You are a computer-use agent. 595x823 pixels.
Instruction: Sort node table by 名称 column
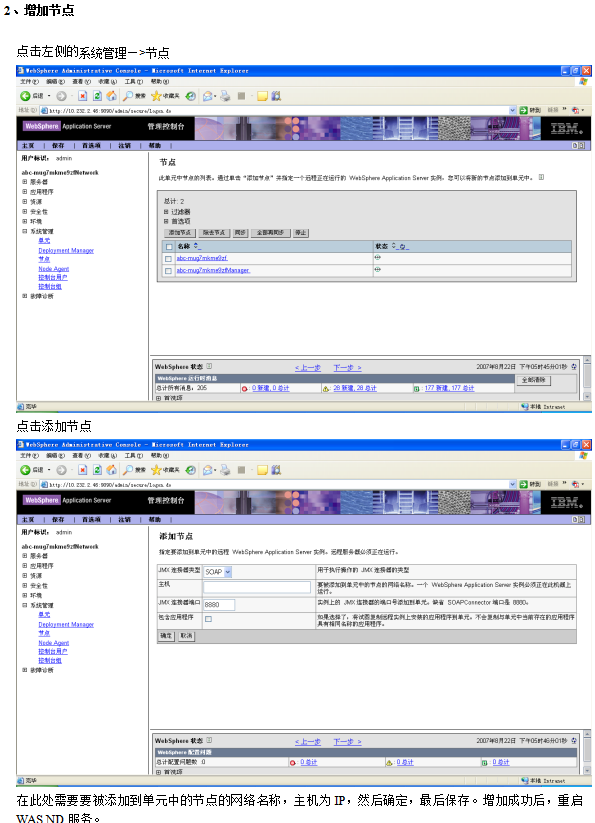pos(196,246)
